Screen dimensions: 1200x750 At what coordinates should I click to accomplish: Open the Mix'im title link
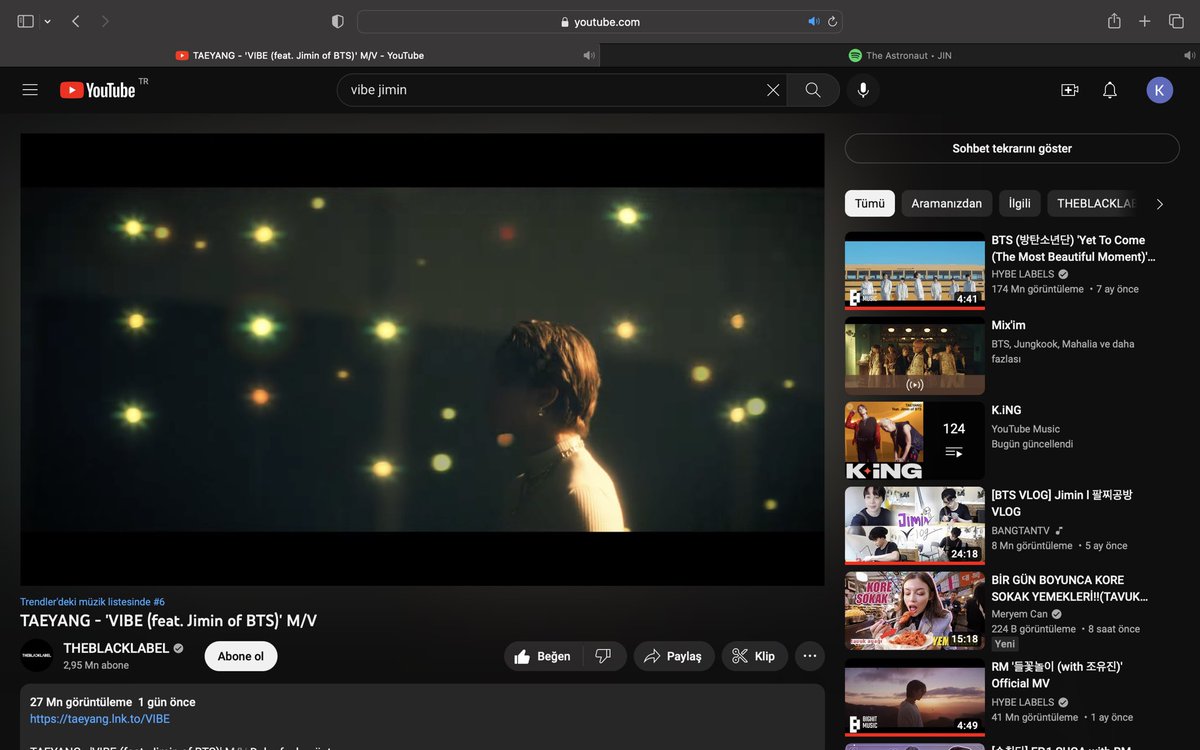[1008, 325]
